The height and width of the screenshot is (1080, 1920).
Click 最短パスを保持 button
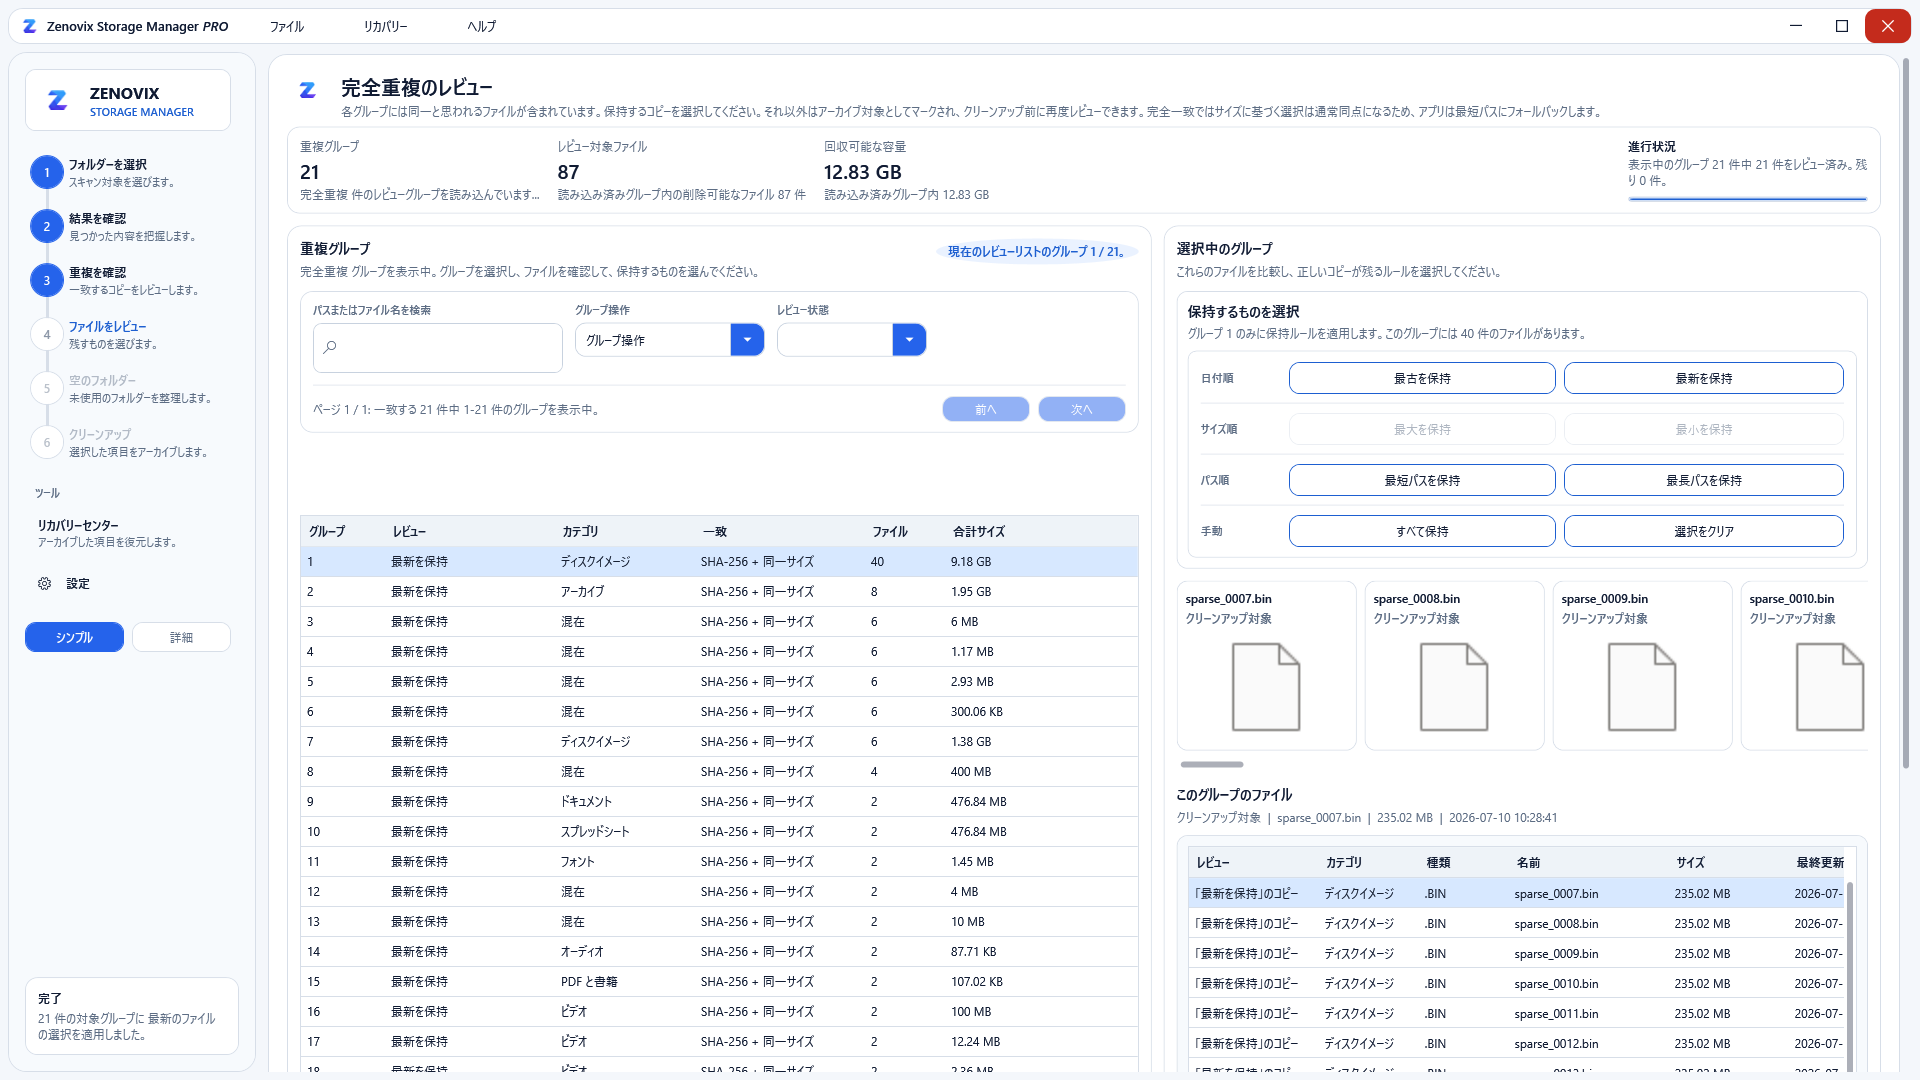[x=1421, y=480]
